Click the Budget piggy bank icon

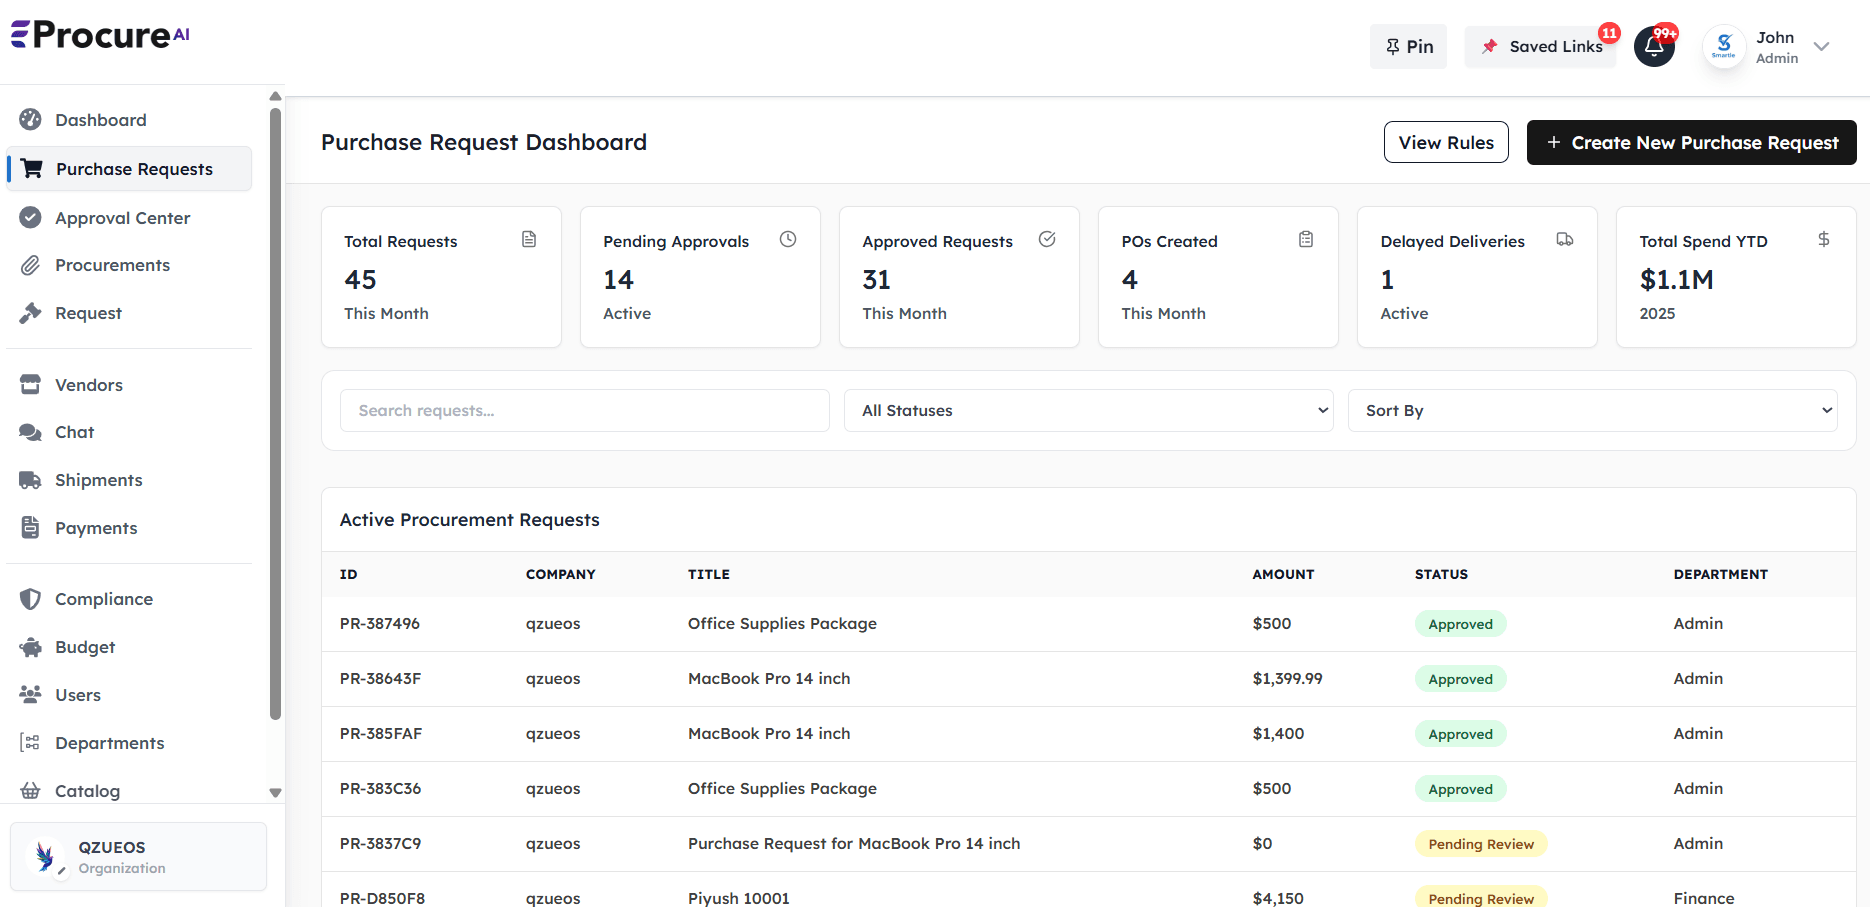point(31,647)
